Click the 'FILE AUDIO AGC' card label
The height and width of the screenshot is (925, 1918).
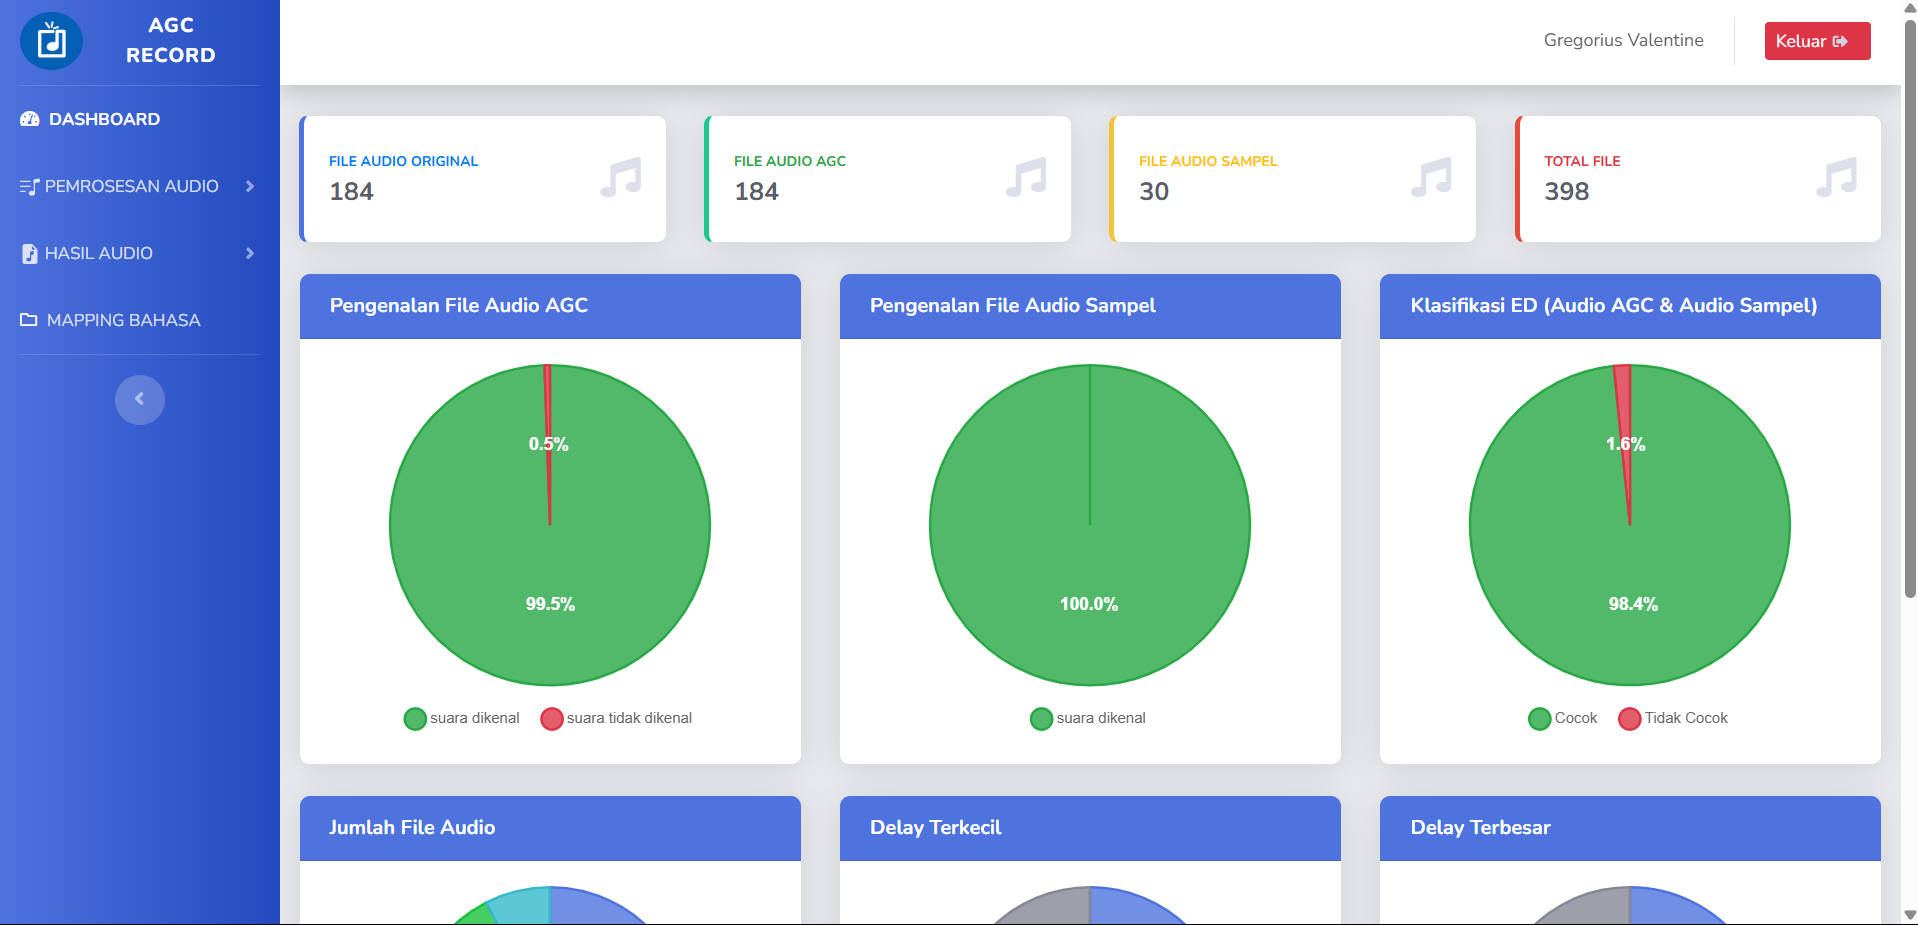pyautogui.click(x=790, y=161)
